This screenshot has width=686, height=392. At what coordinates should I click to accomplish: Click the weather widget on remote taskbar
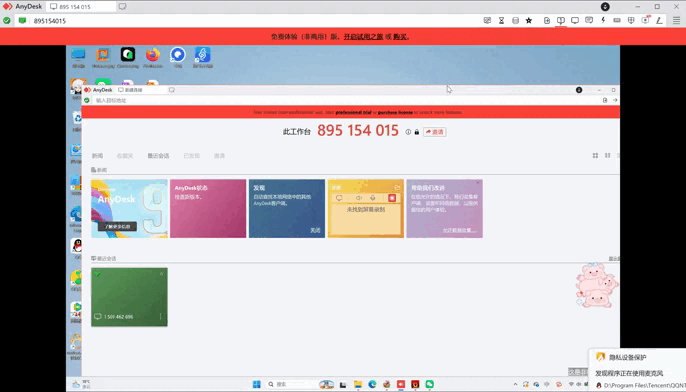point(81,384)
